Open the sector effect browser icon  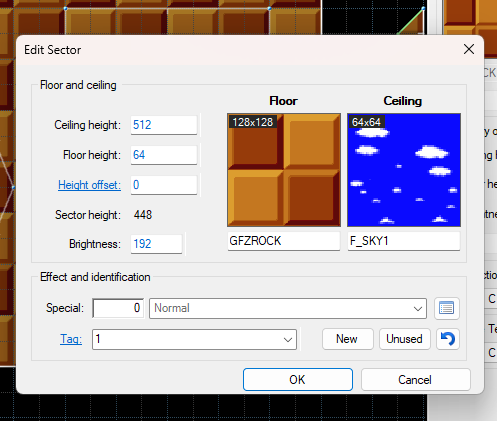pos(447,308)
